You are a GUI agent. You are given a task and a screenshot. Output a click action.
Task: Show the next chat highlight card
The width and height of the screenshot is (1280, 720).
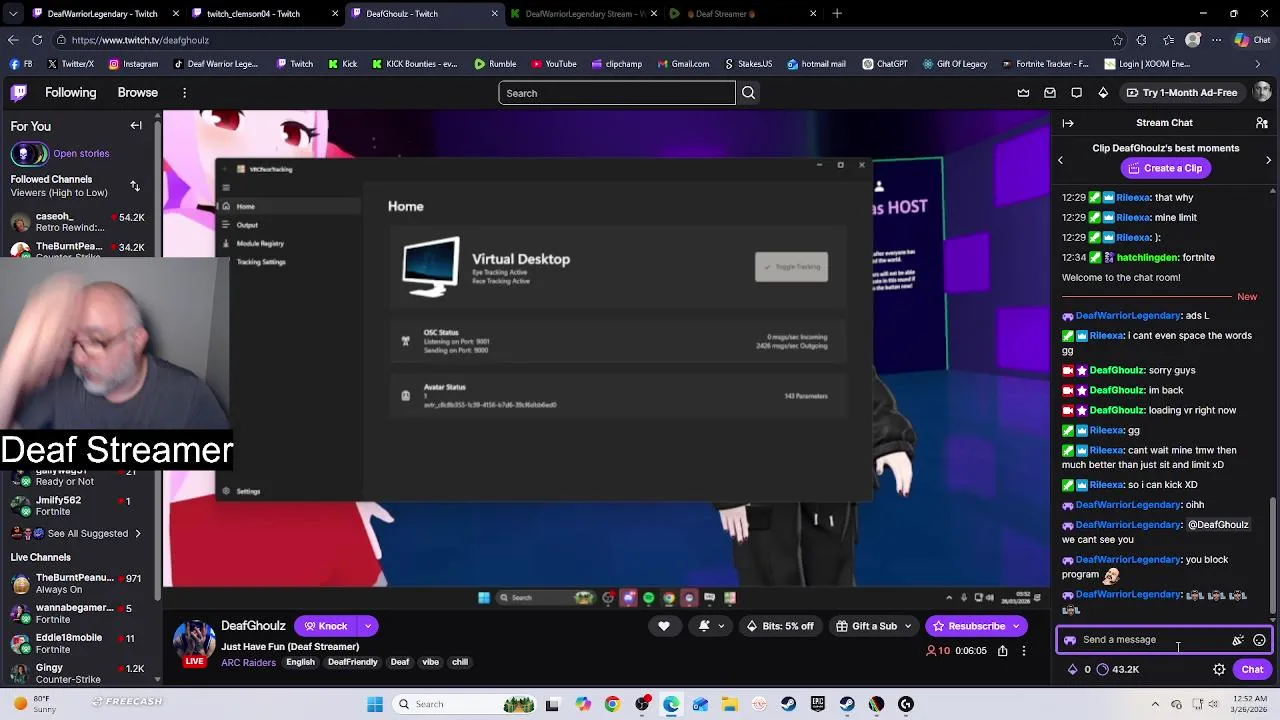(1268, 160)
